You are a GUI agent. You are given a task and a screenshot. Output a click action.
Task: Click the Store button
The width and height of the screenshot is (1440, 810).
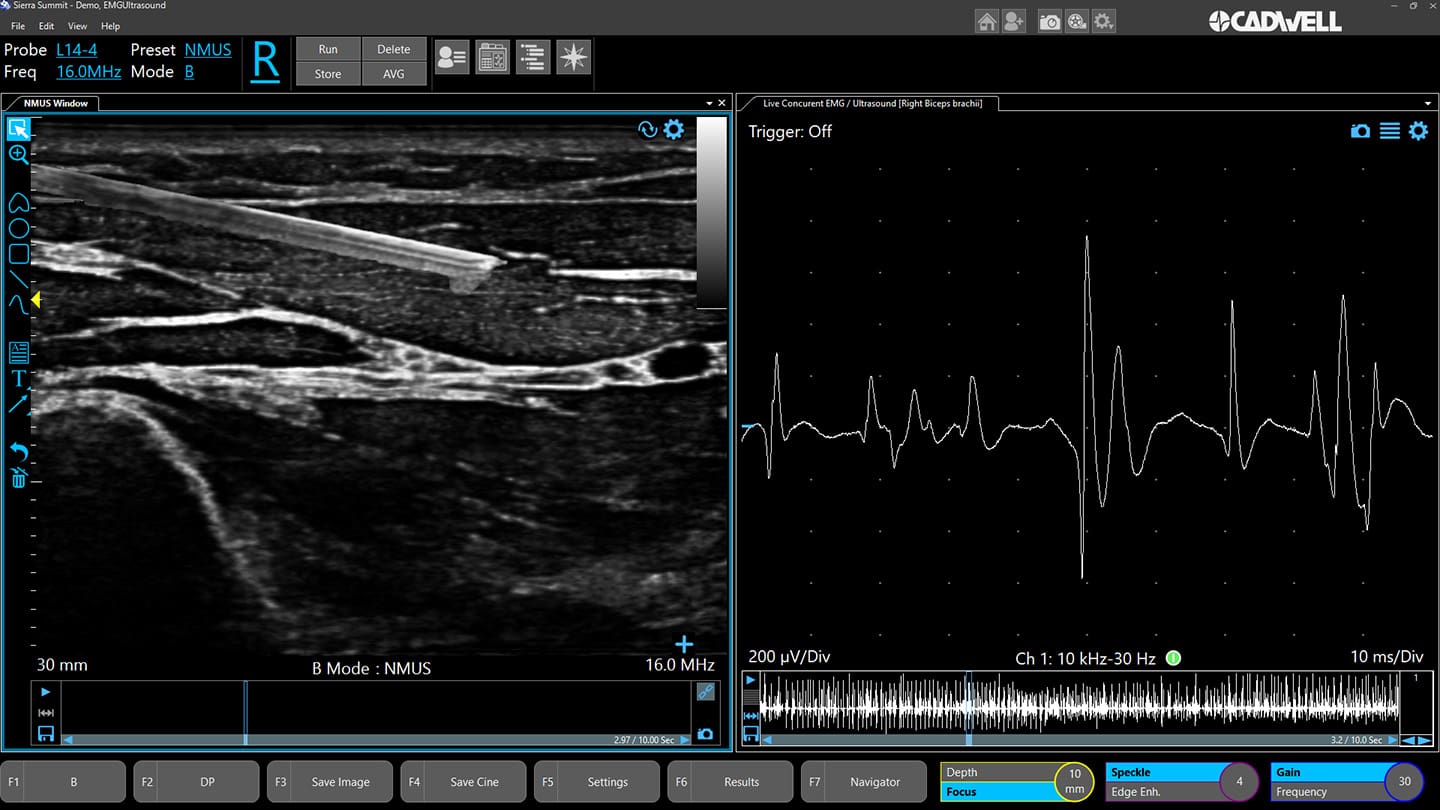click(x=328, y=74)
